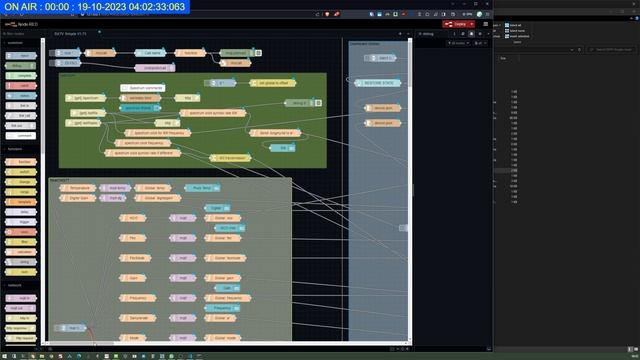Open the configuration nodes sidebar icon

pyautogui.click(x=480, y=34)
